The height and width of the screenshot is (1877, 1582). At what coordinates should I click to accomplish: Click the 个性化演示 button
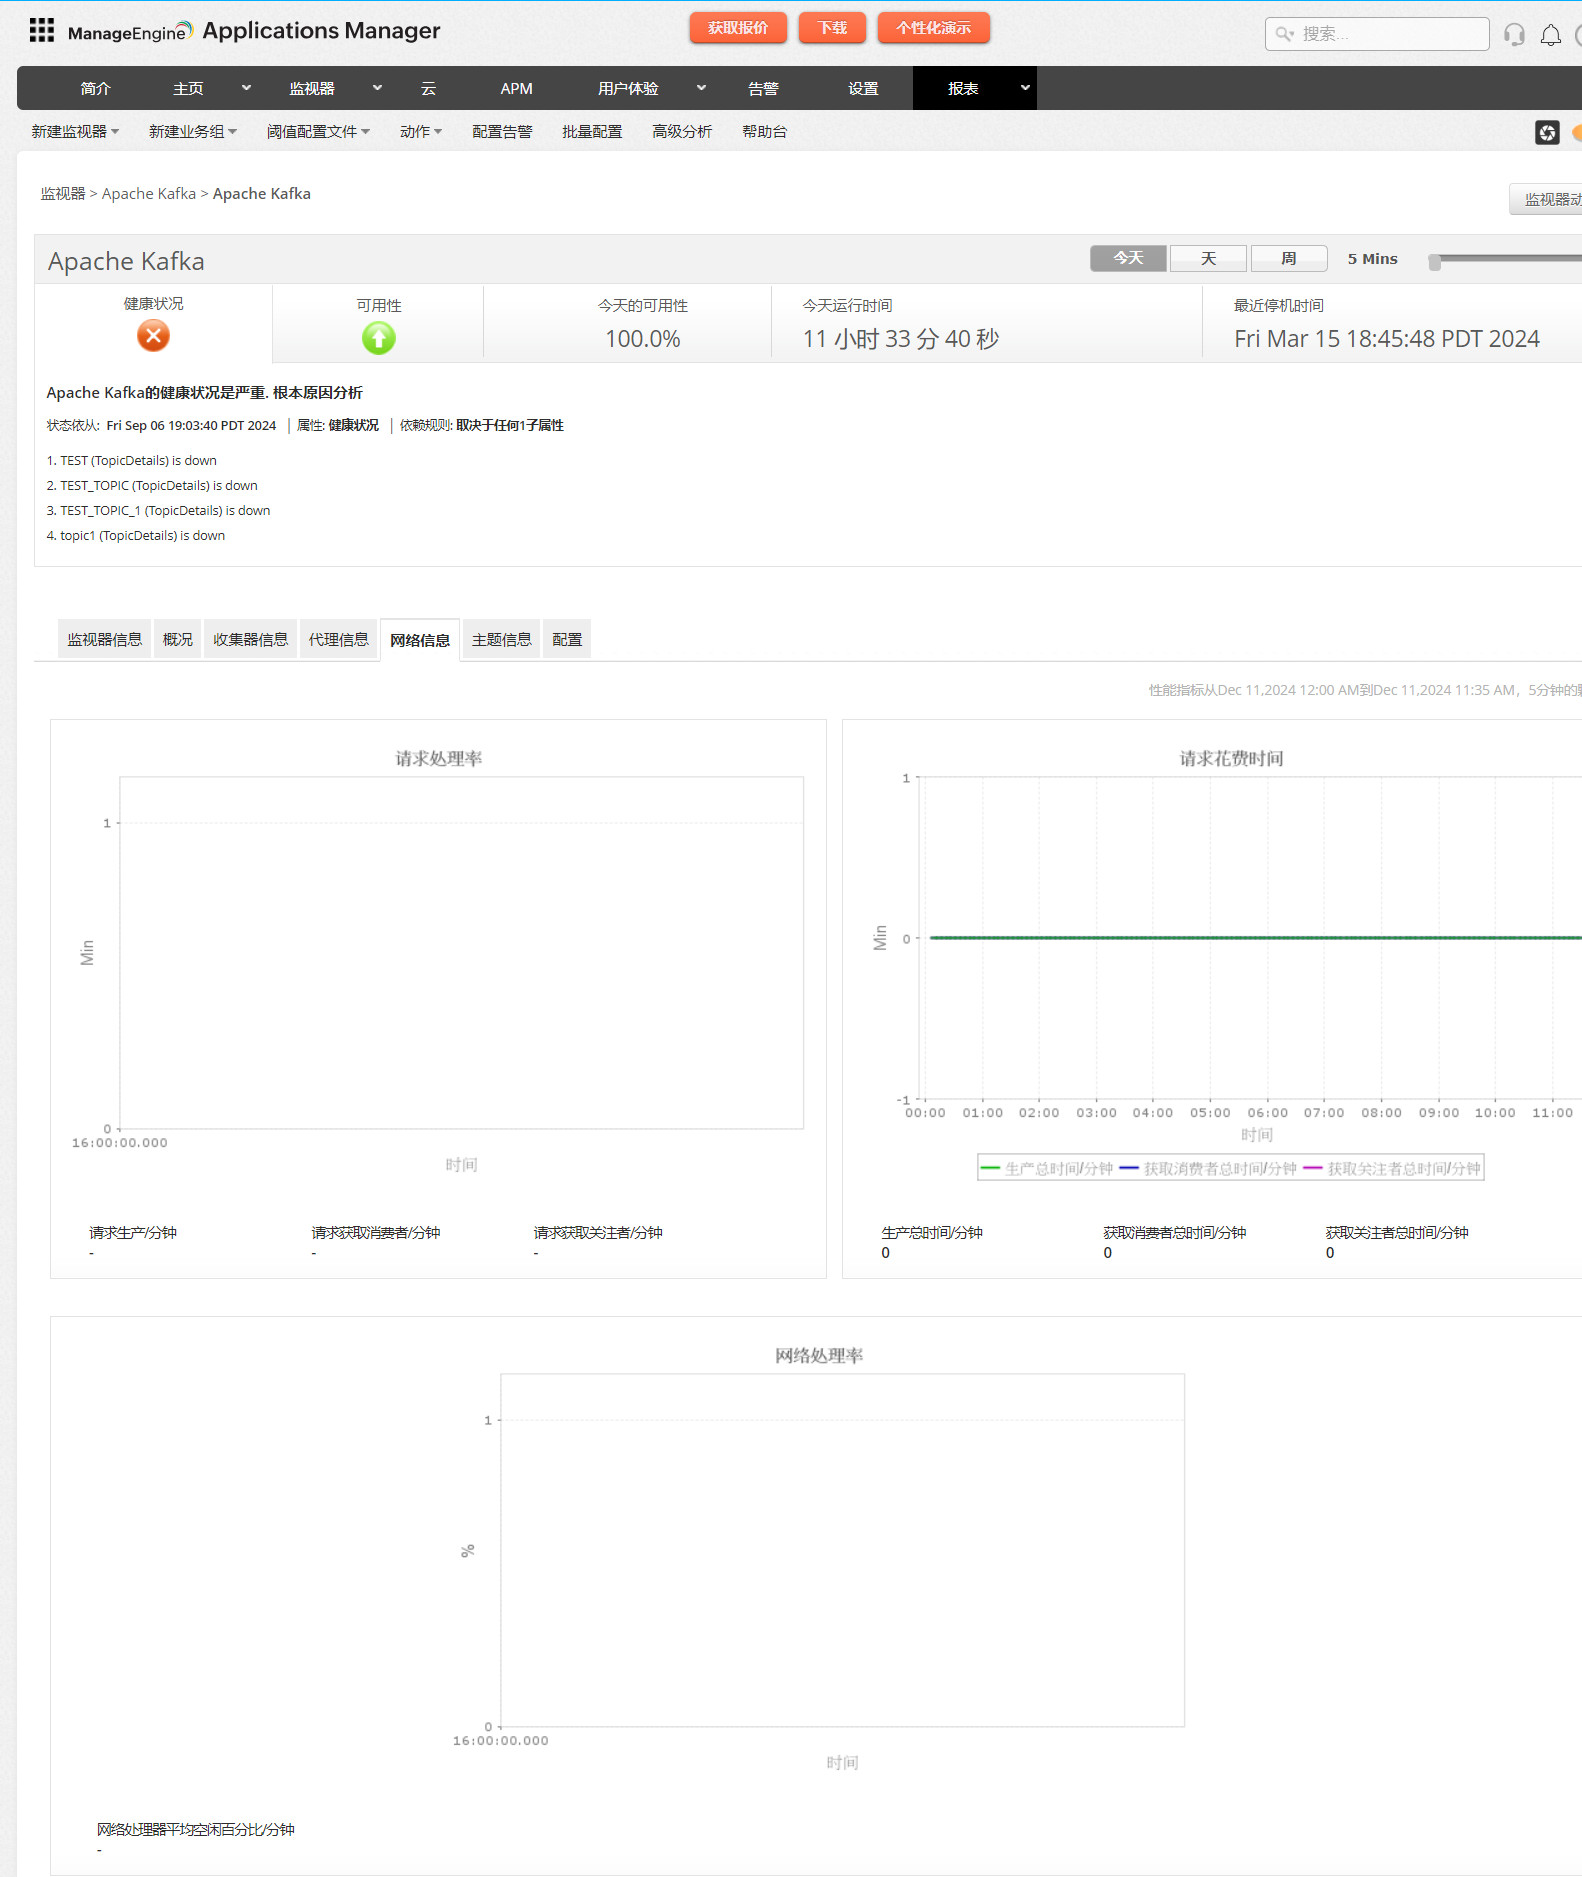pyautogui.click(x=933, y=28)
